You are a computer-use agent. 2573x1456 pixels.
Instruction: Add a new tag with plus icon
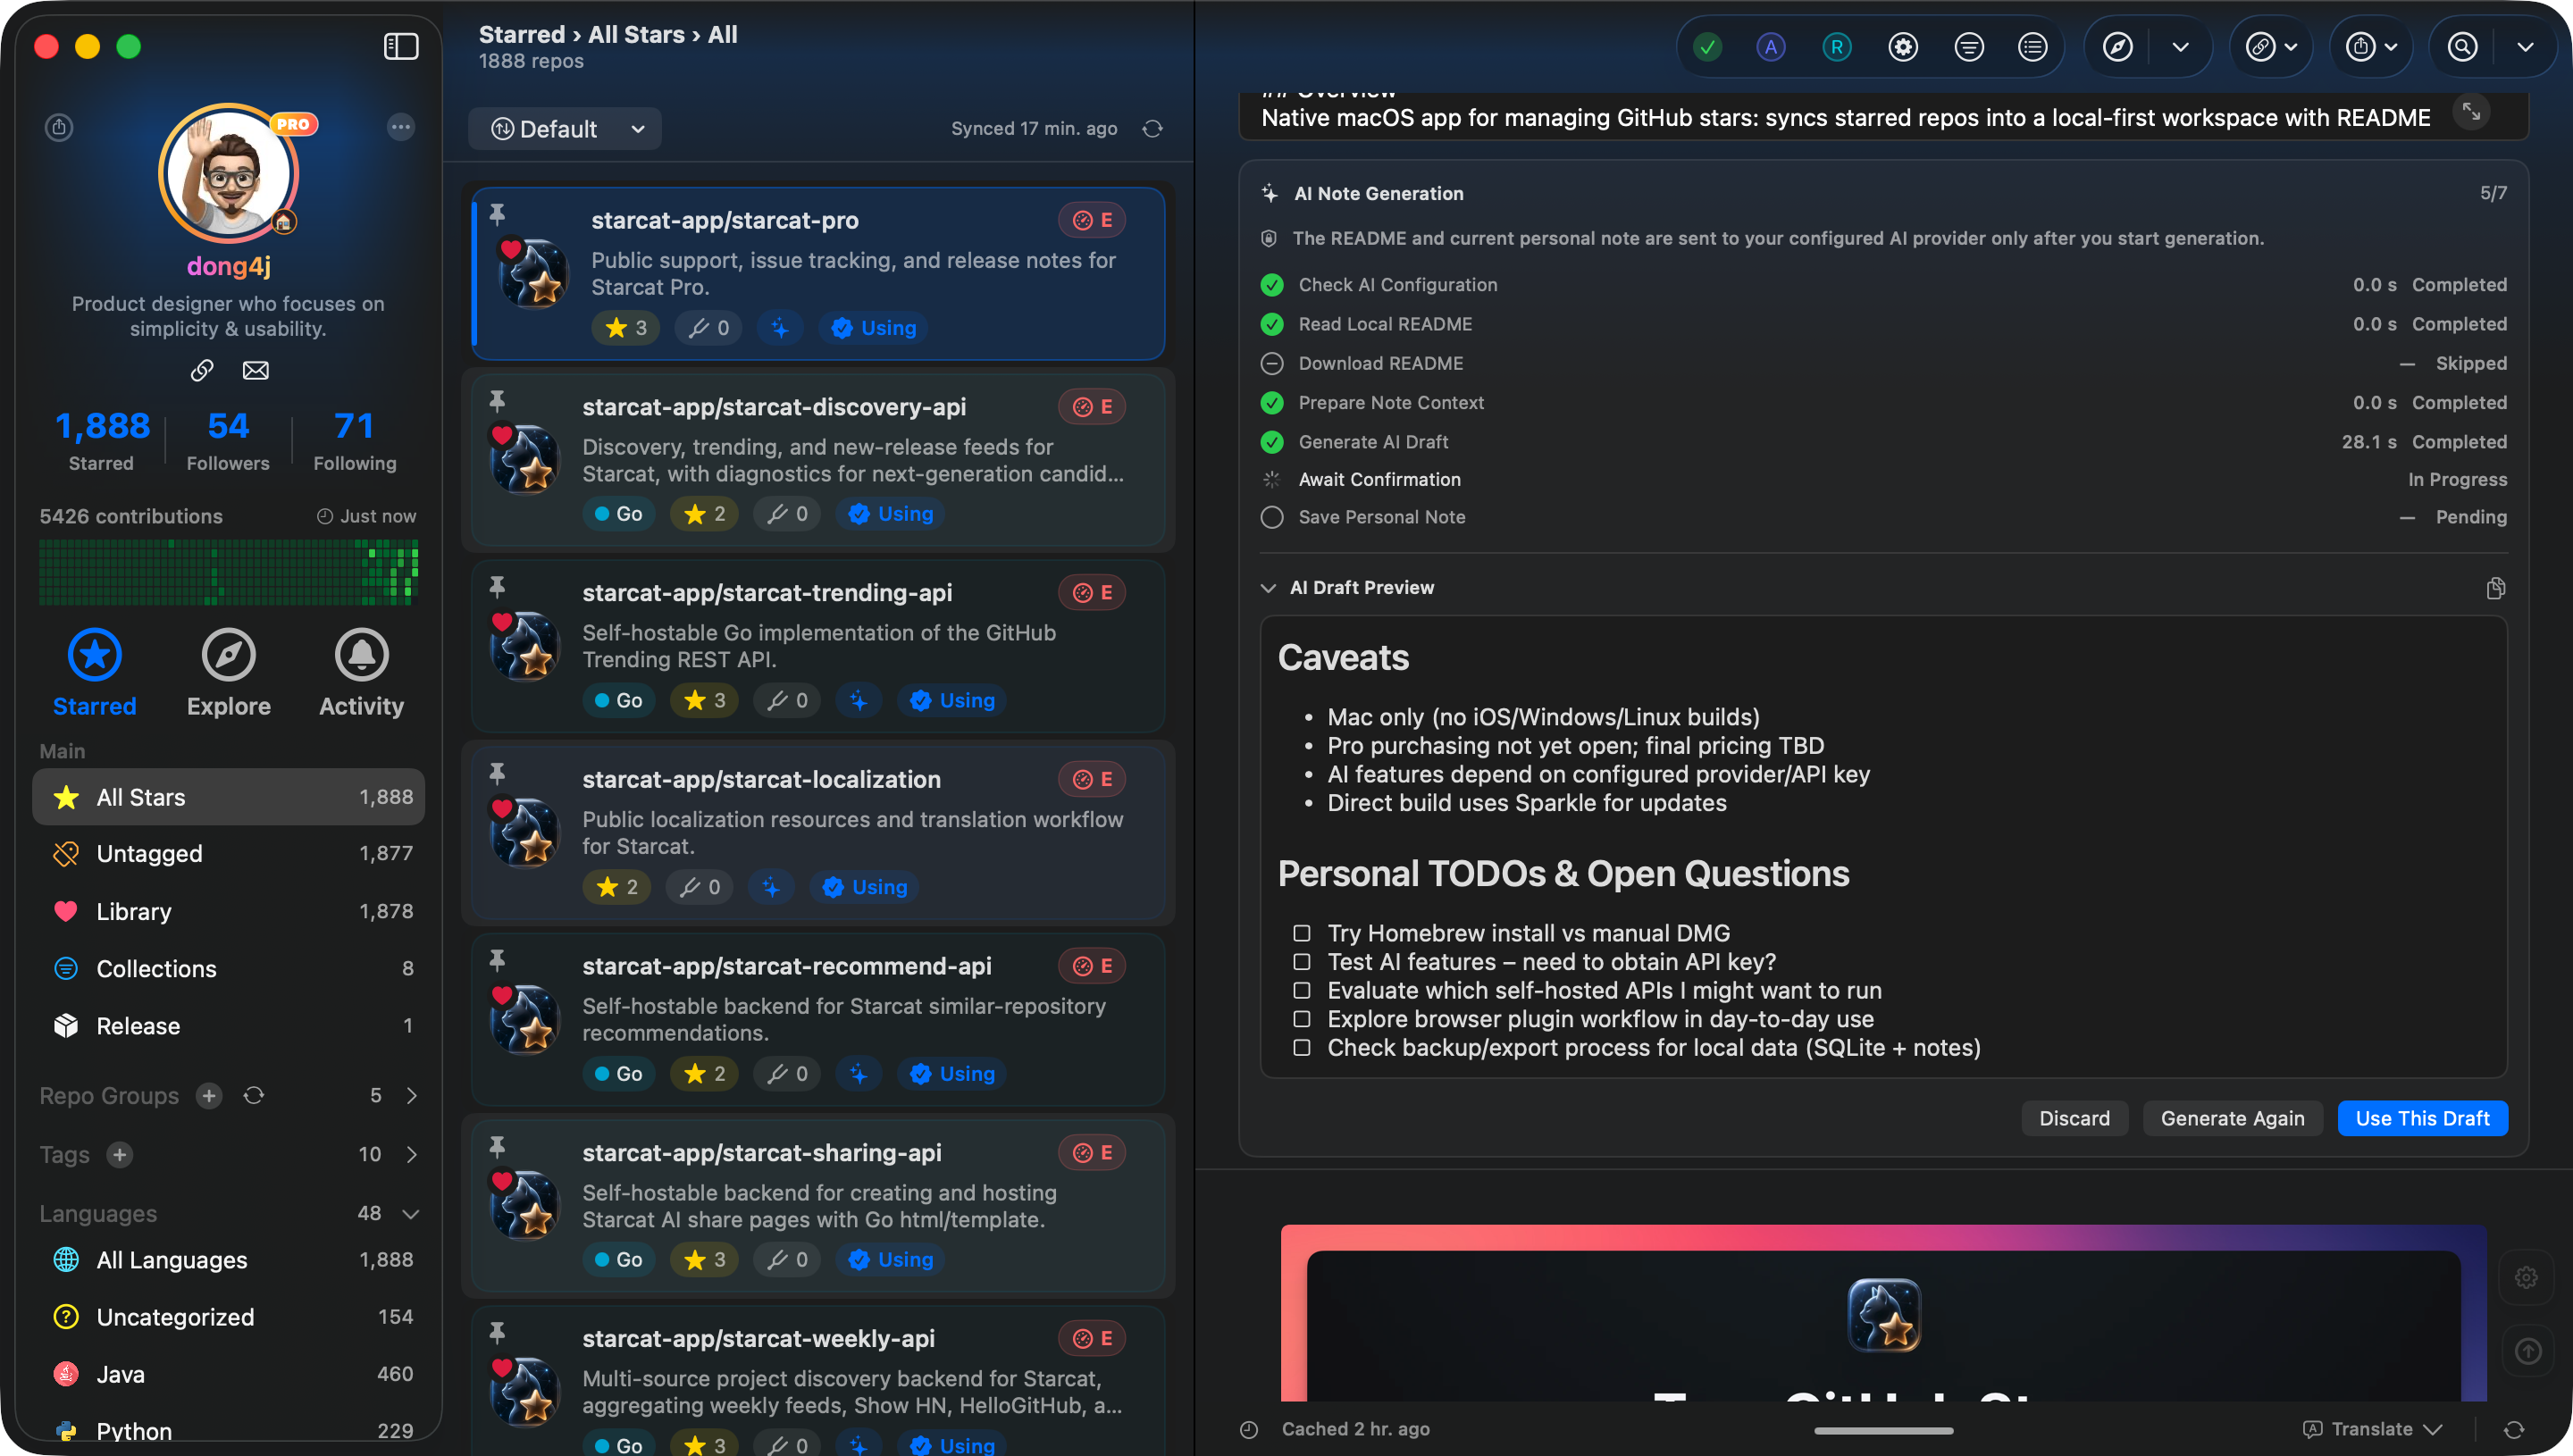tap(120, 1155)
